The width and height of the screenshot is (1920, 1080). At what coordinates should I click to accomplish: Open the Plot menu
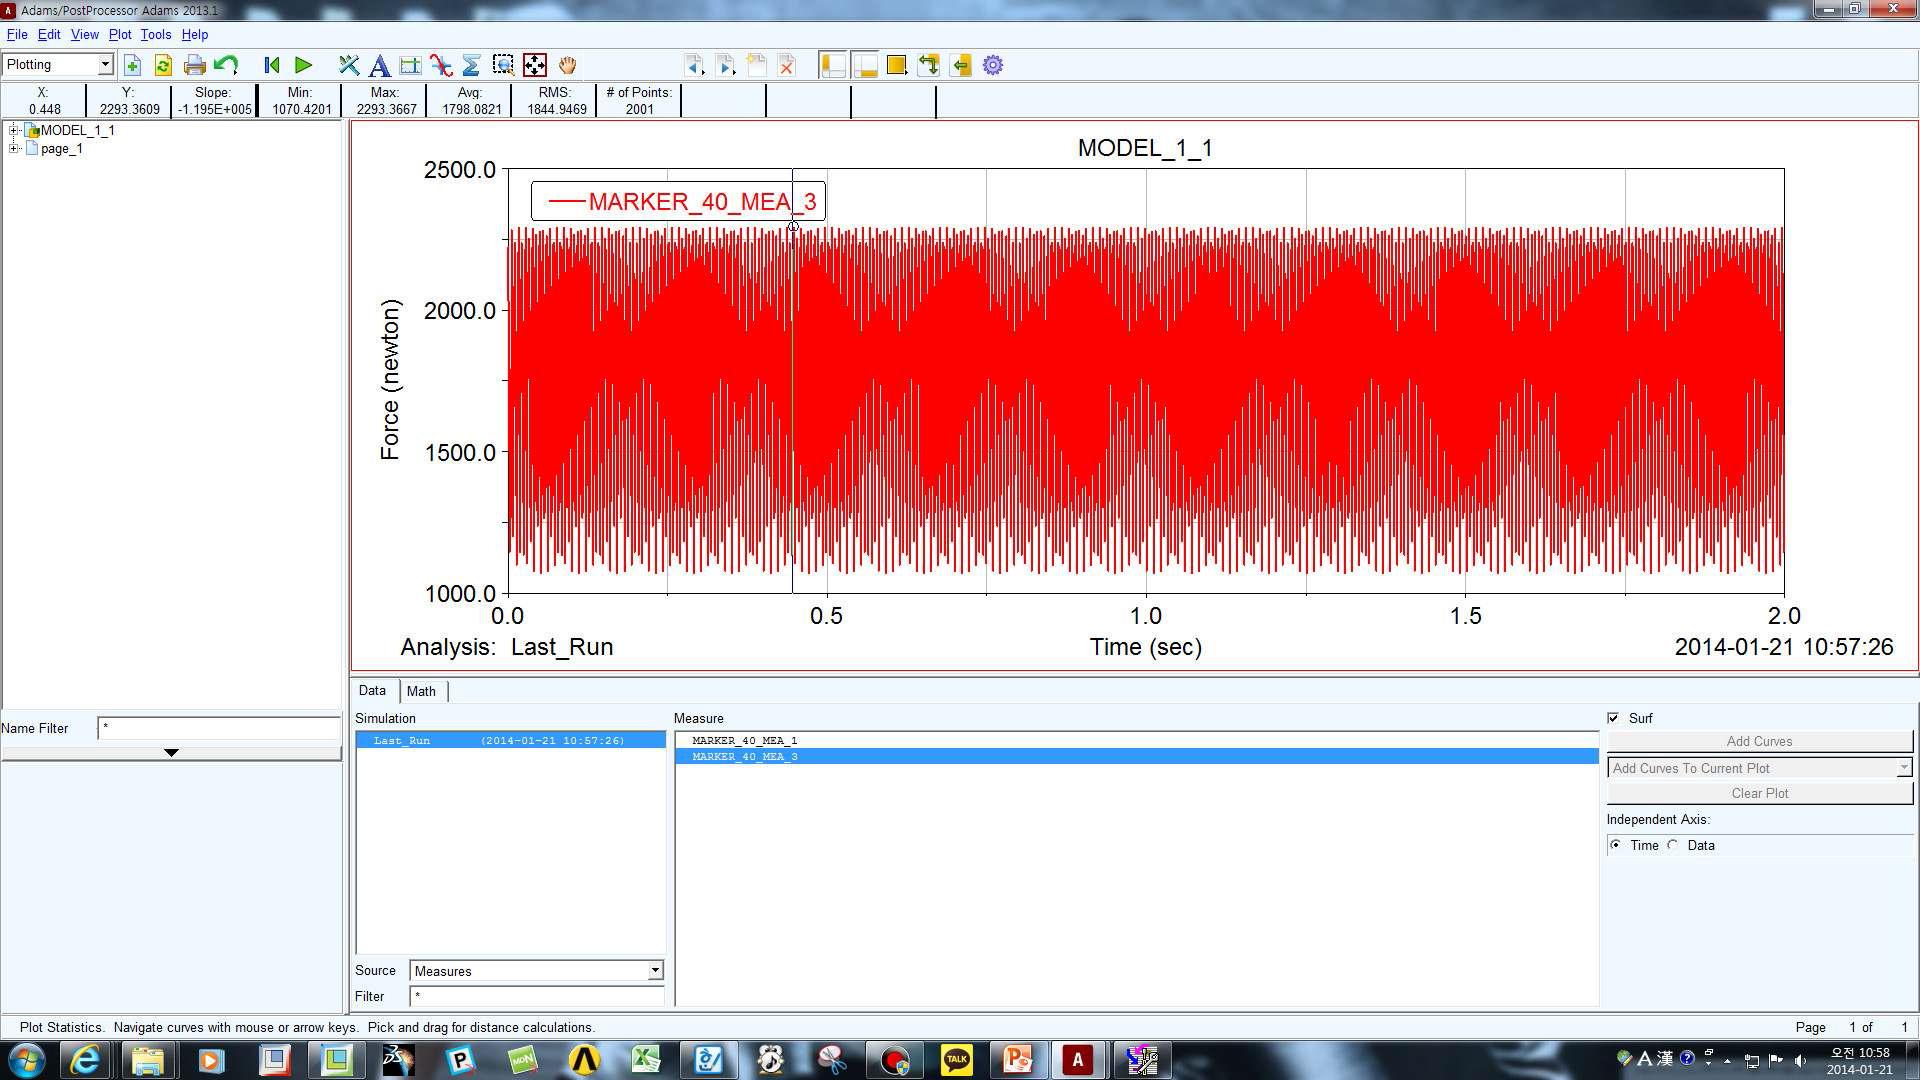pyautogui.click(x=120, y=34)
